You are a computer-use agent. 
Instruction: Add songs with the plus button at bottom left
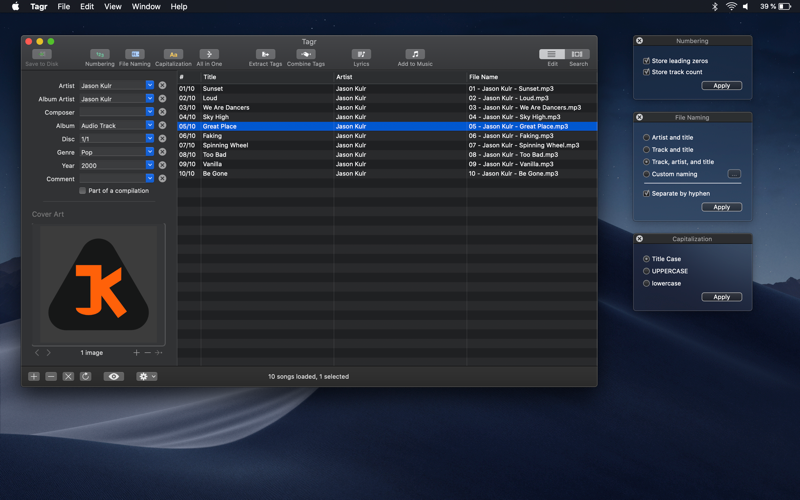pyautogui.click(x=34, y=376)
